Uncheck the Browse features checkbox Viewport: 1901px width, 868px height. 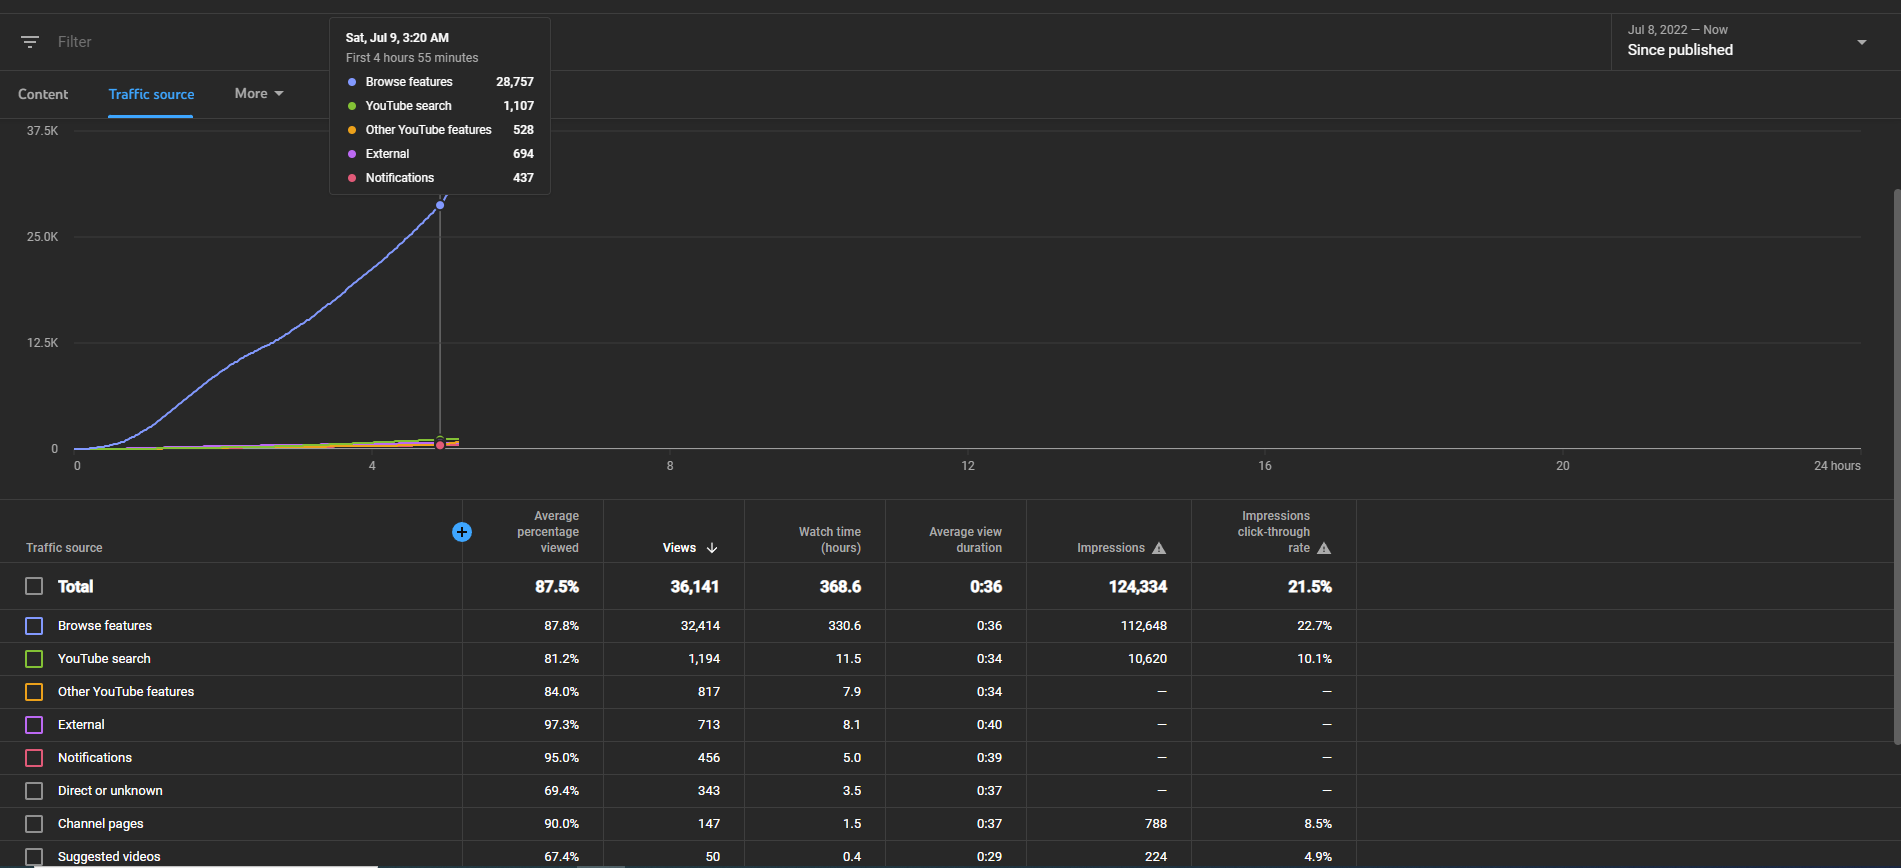(34, 626)
